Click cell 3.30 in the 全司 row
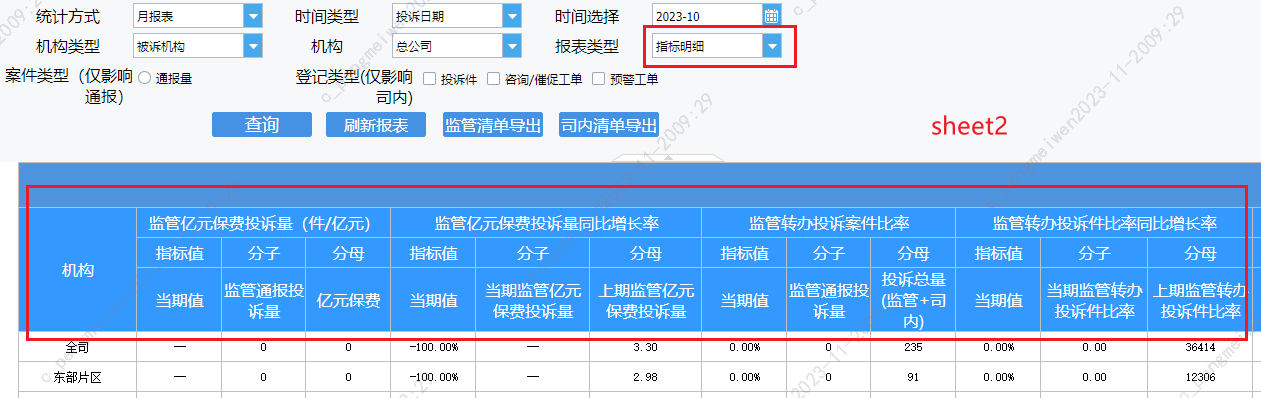 coord(646,347)
